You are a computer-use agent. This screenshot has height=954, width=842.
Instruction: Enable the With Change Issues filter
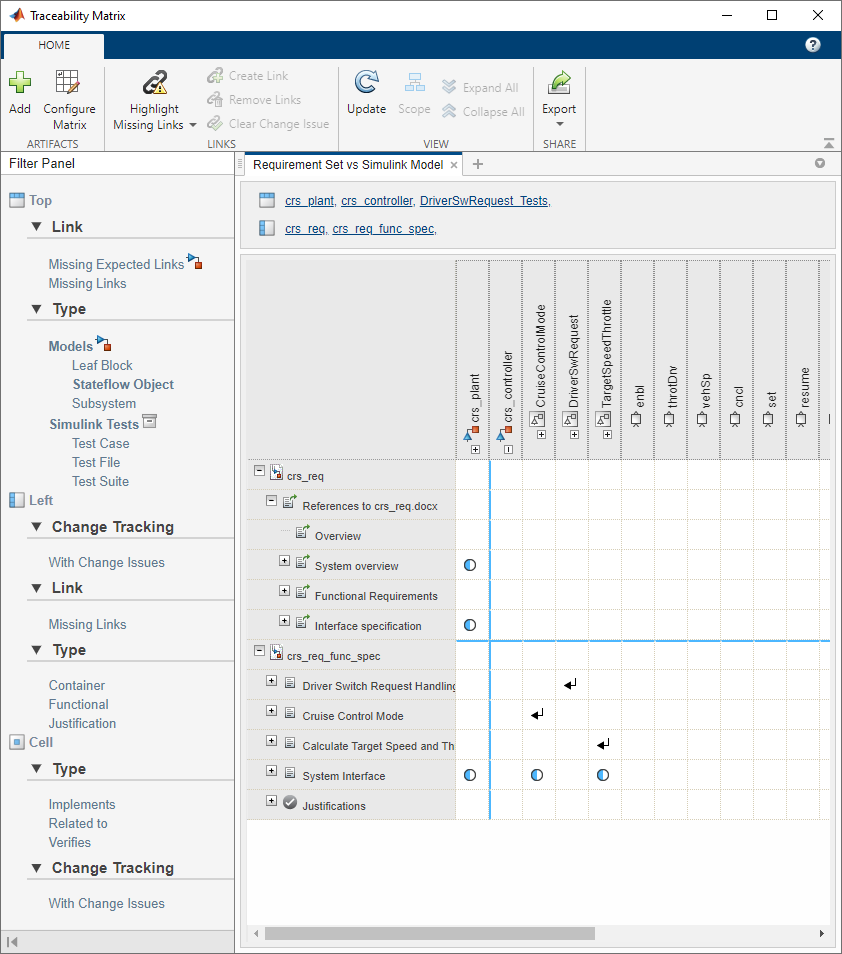(105, 562)
